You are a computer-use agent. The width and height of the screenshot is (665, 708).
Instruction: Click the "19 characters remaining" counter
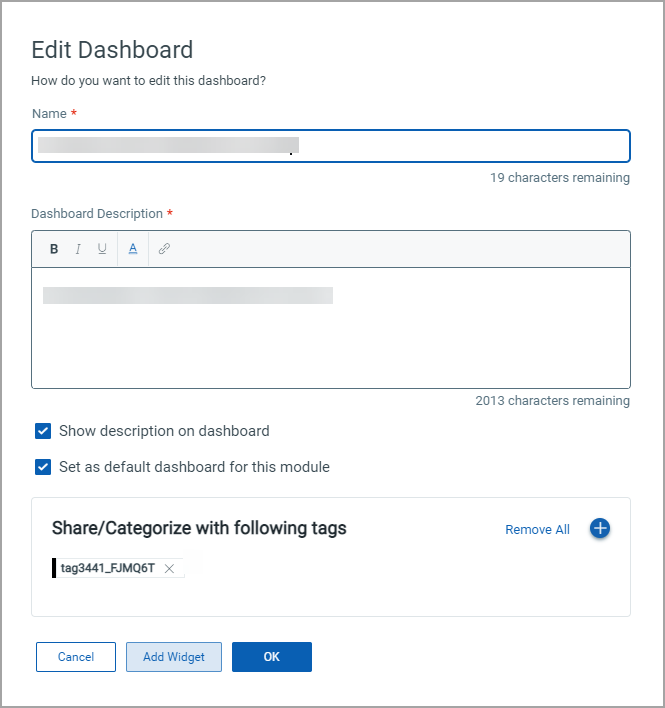[x=560, y=178]
